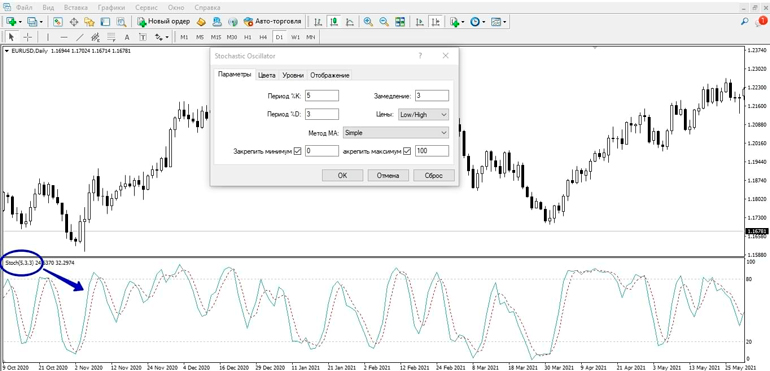The width and height of the screenshot is (770, 371).
Task: Click the dialog help question mark
Action: pyautogui.click(x=420, y=56)
